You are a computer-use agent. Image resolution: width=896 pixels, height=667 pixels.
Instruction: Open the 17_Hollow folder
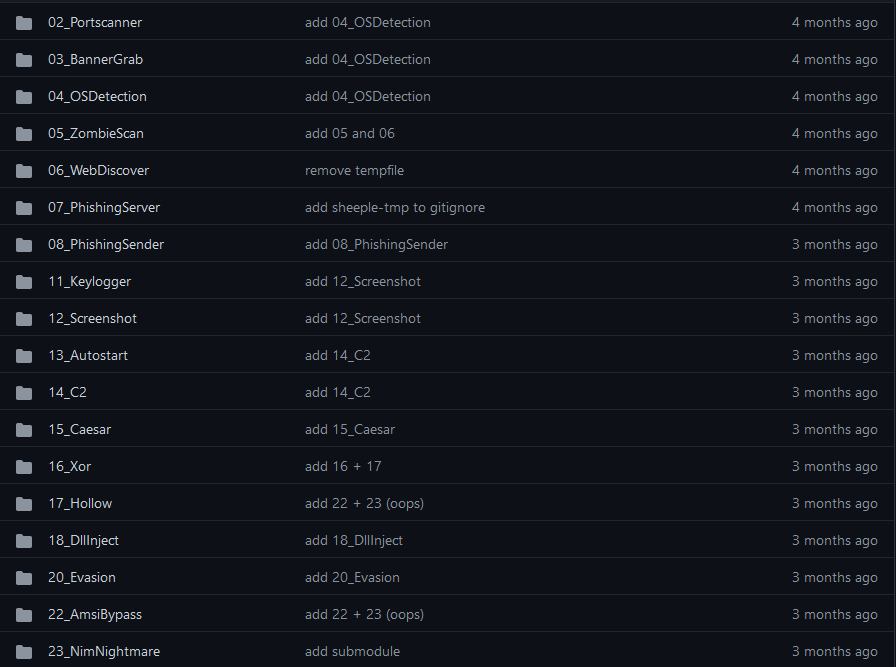coord(80,503)
